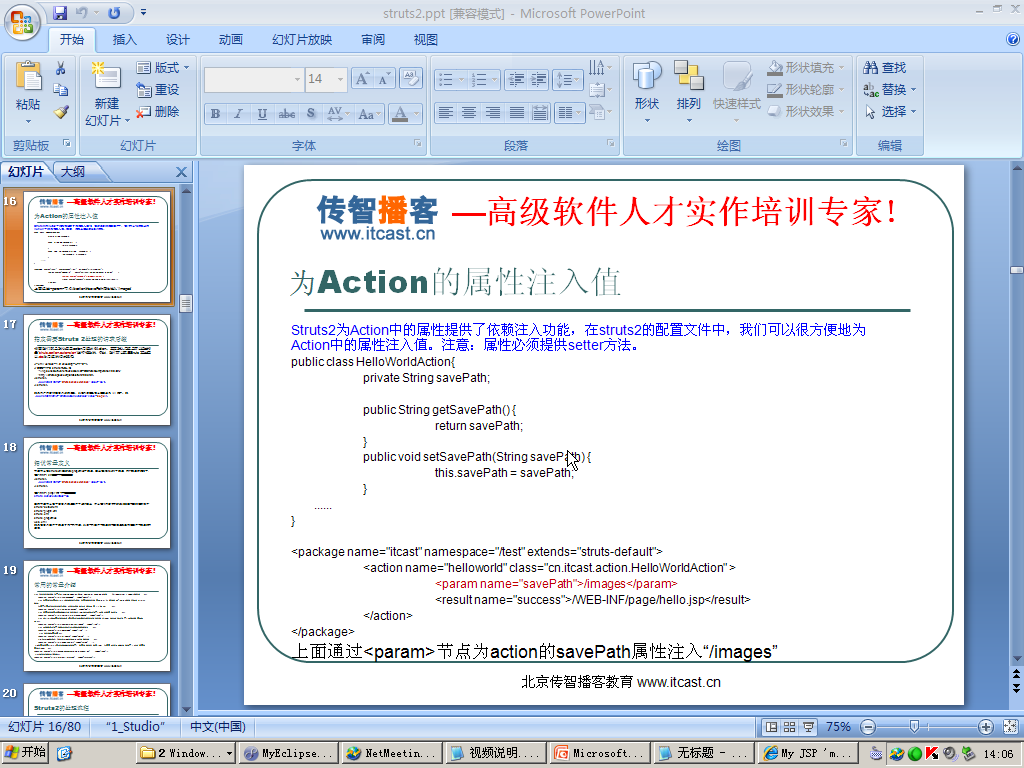Toggle text Shadow formatting
This screenshot has height=768, width=1024.
311,114
